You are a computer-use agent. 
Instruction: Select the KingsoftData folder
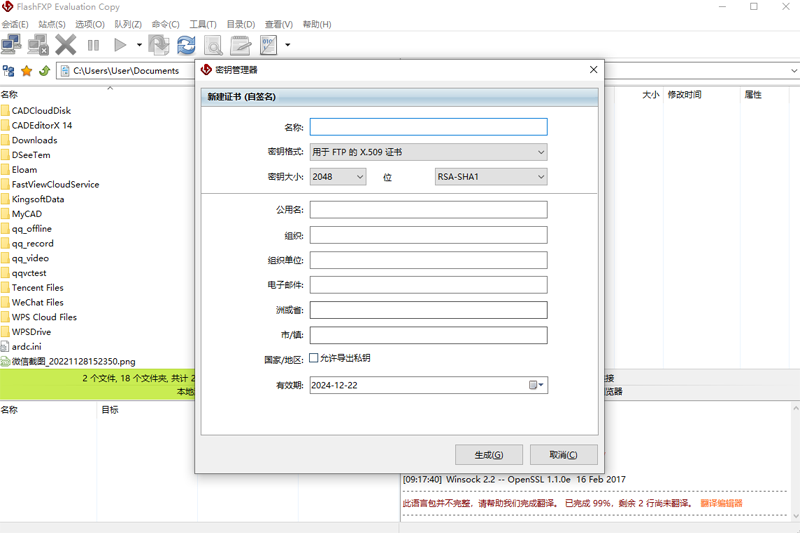[x=38, y=199]
